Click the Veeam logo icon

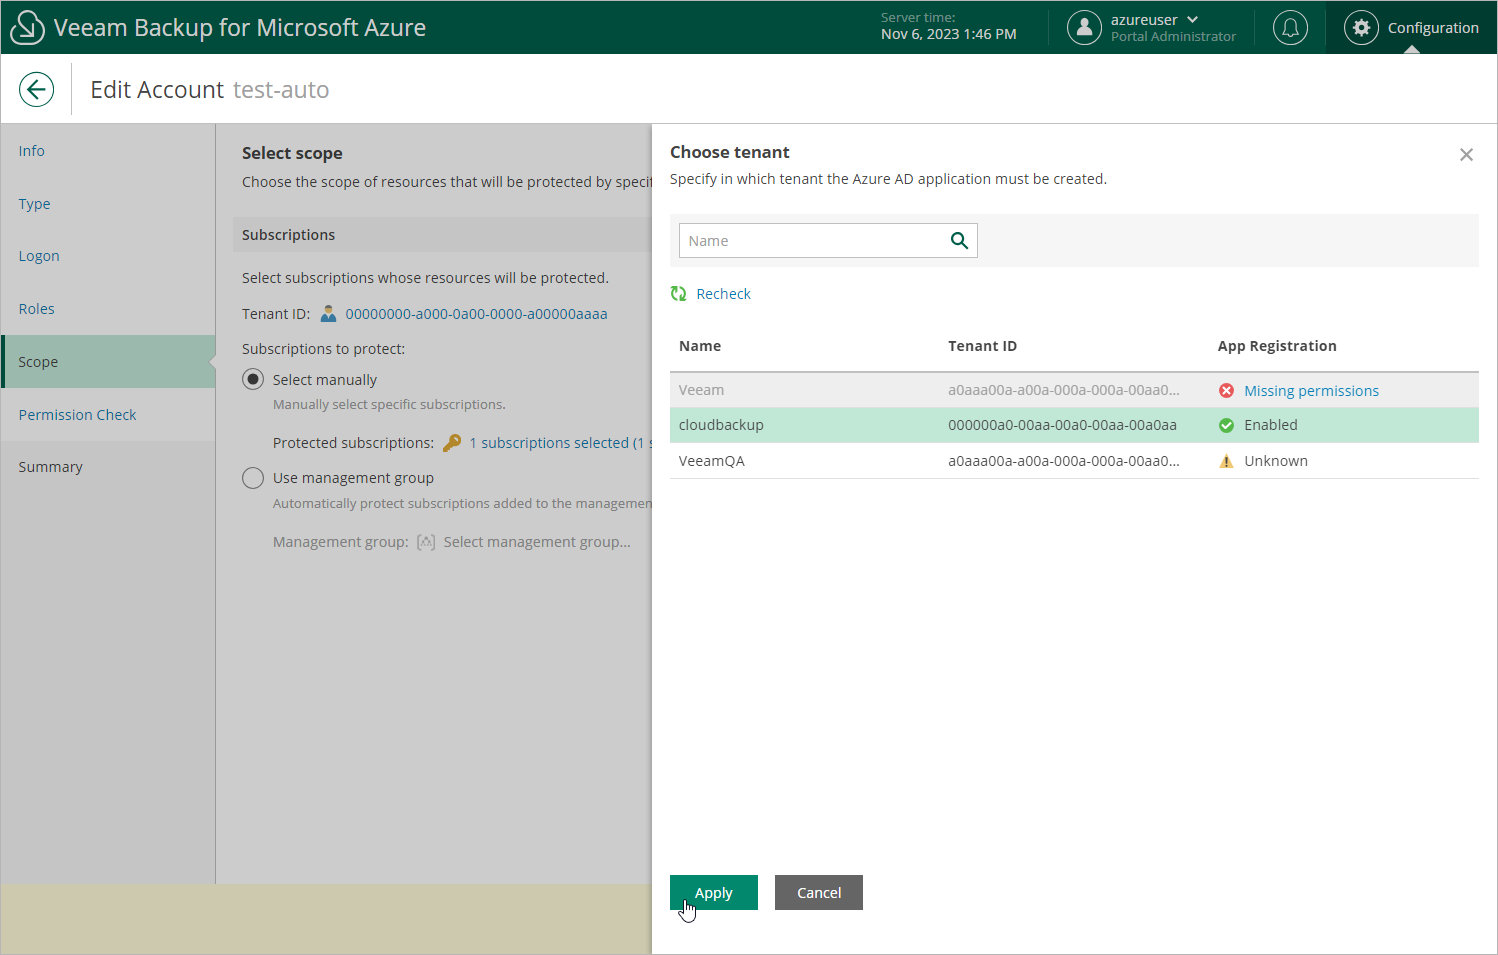[x=27, y=27]
